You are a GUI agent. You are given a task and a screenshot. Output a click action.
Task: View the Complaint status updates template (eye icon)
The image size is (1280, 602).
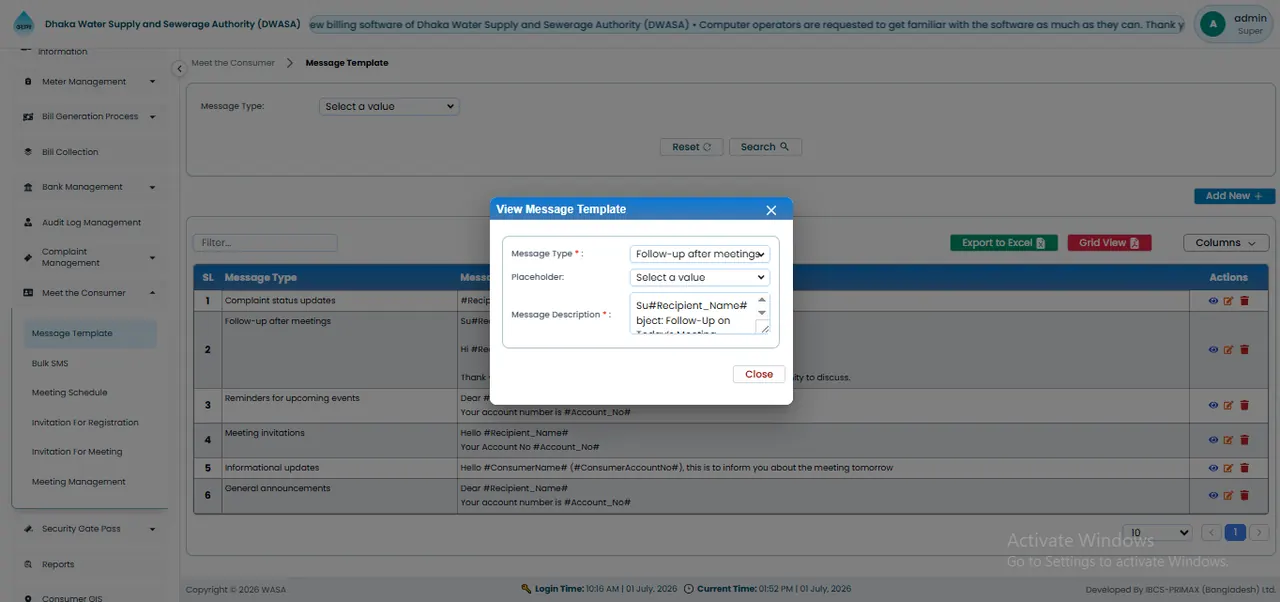[x=1213, y=300]
